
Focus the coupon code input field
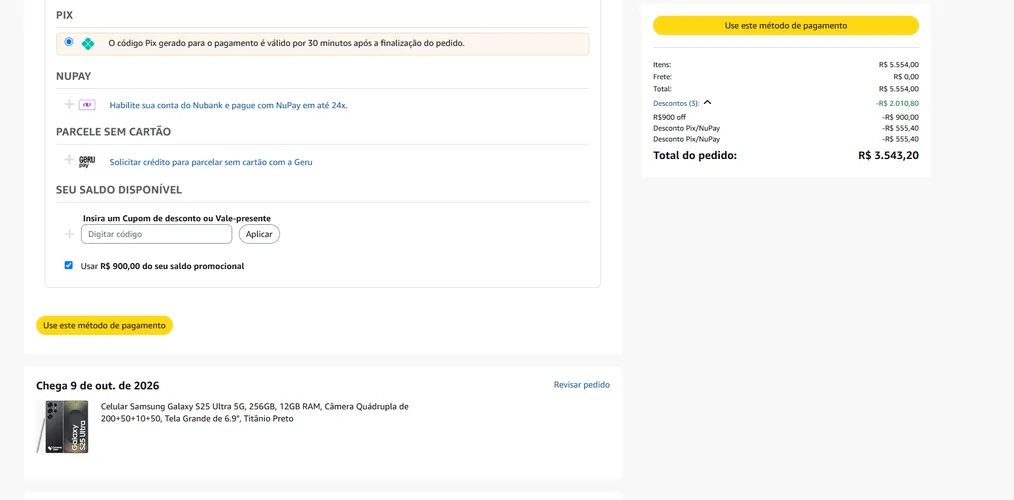tap(156, 234)
